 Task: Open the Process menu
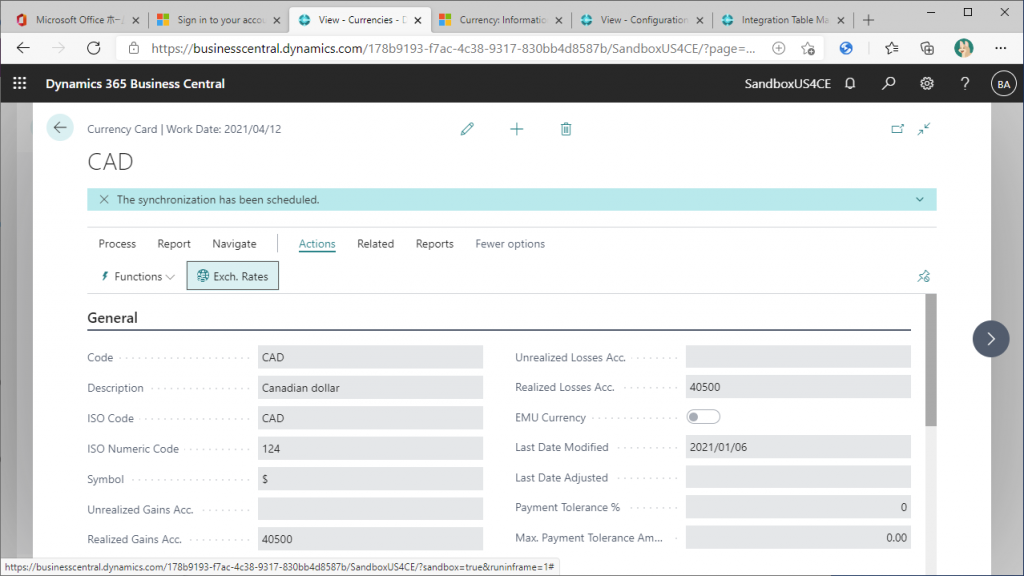118,244
